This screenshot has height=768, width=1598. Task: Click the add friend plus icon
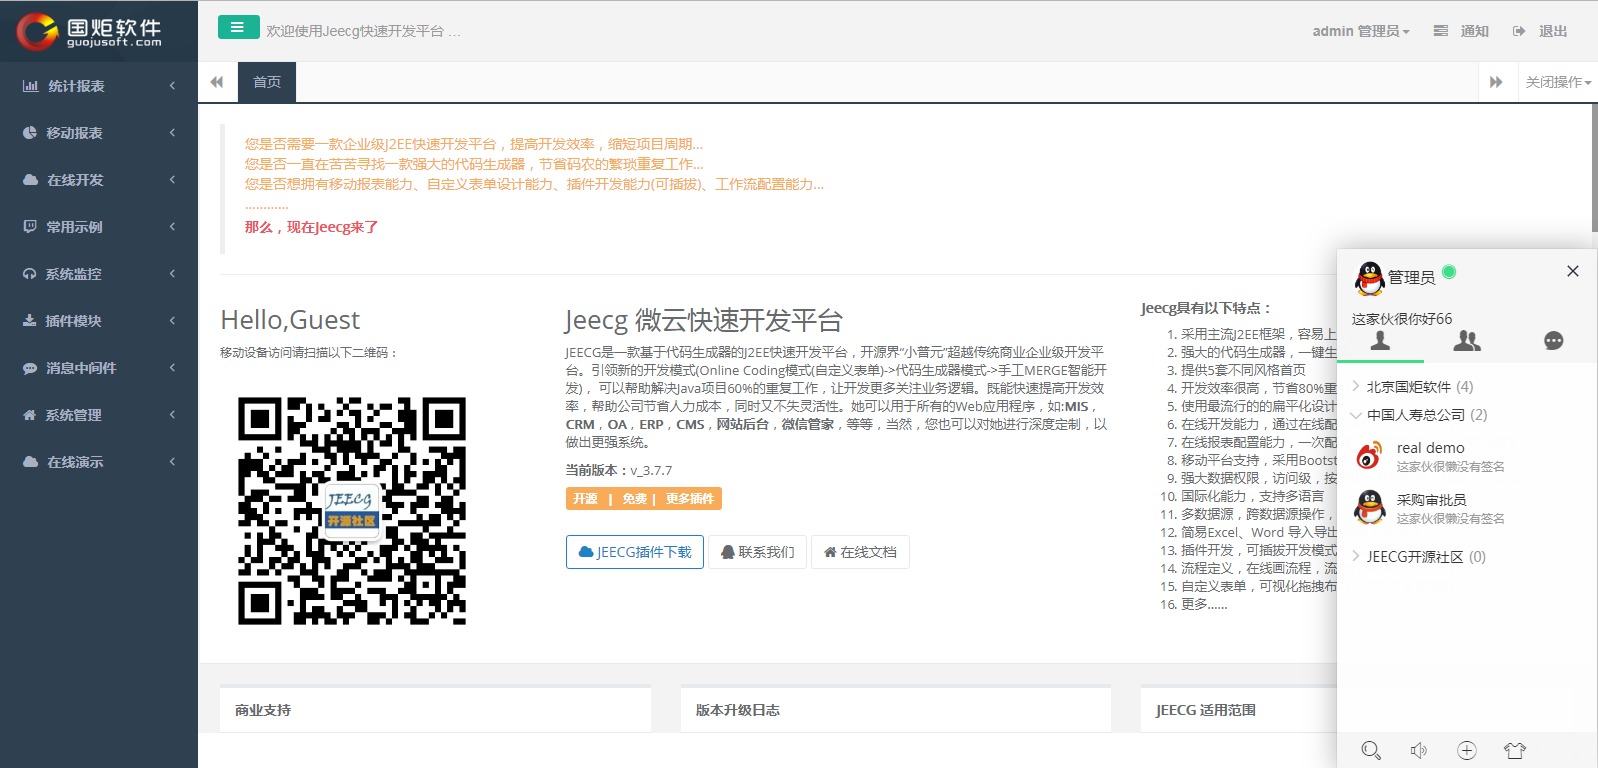[1467, 750]
